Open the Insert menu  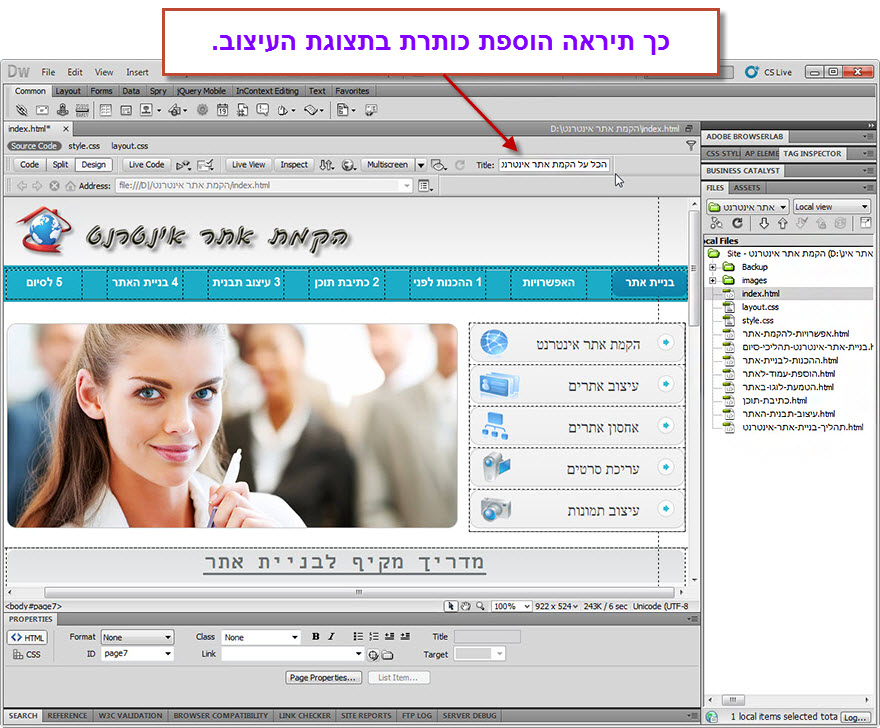137,72
